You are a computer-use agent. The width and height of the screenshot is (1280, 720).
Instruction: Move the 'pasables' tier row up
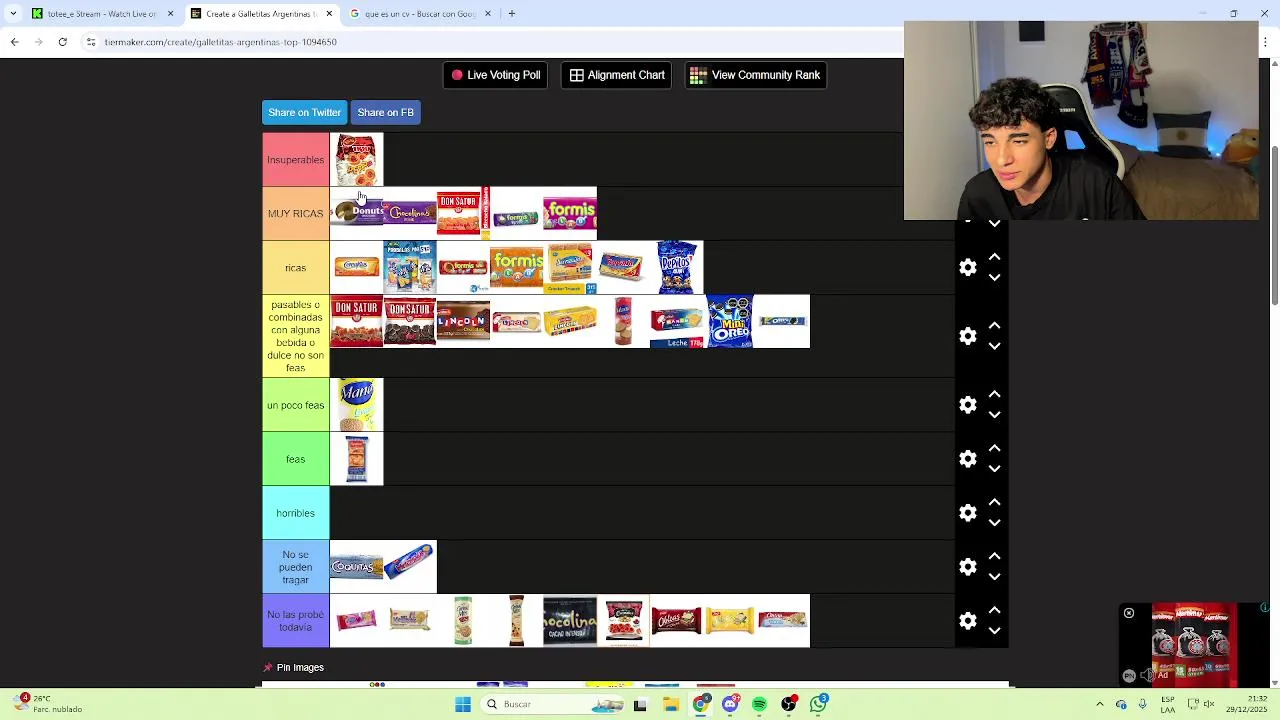tap(994, 326)
